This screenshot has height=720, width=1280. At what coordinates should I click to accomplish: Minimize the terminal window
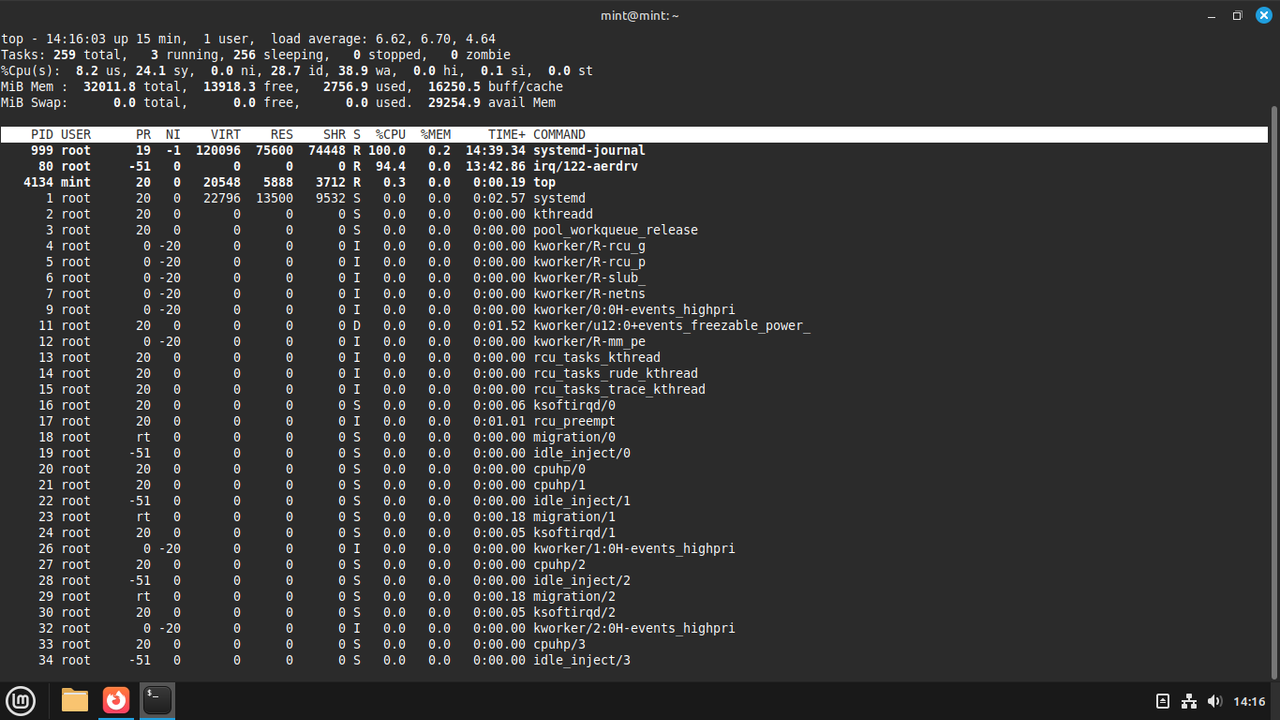tap(1210, 15)
